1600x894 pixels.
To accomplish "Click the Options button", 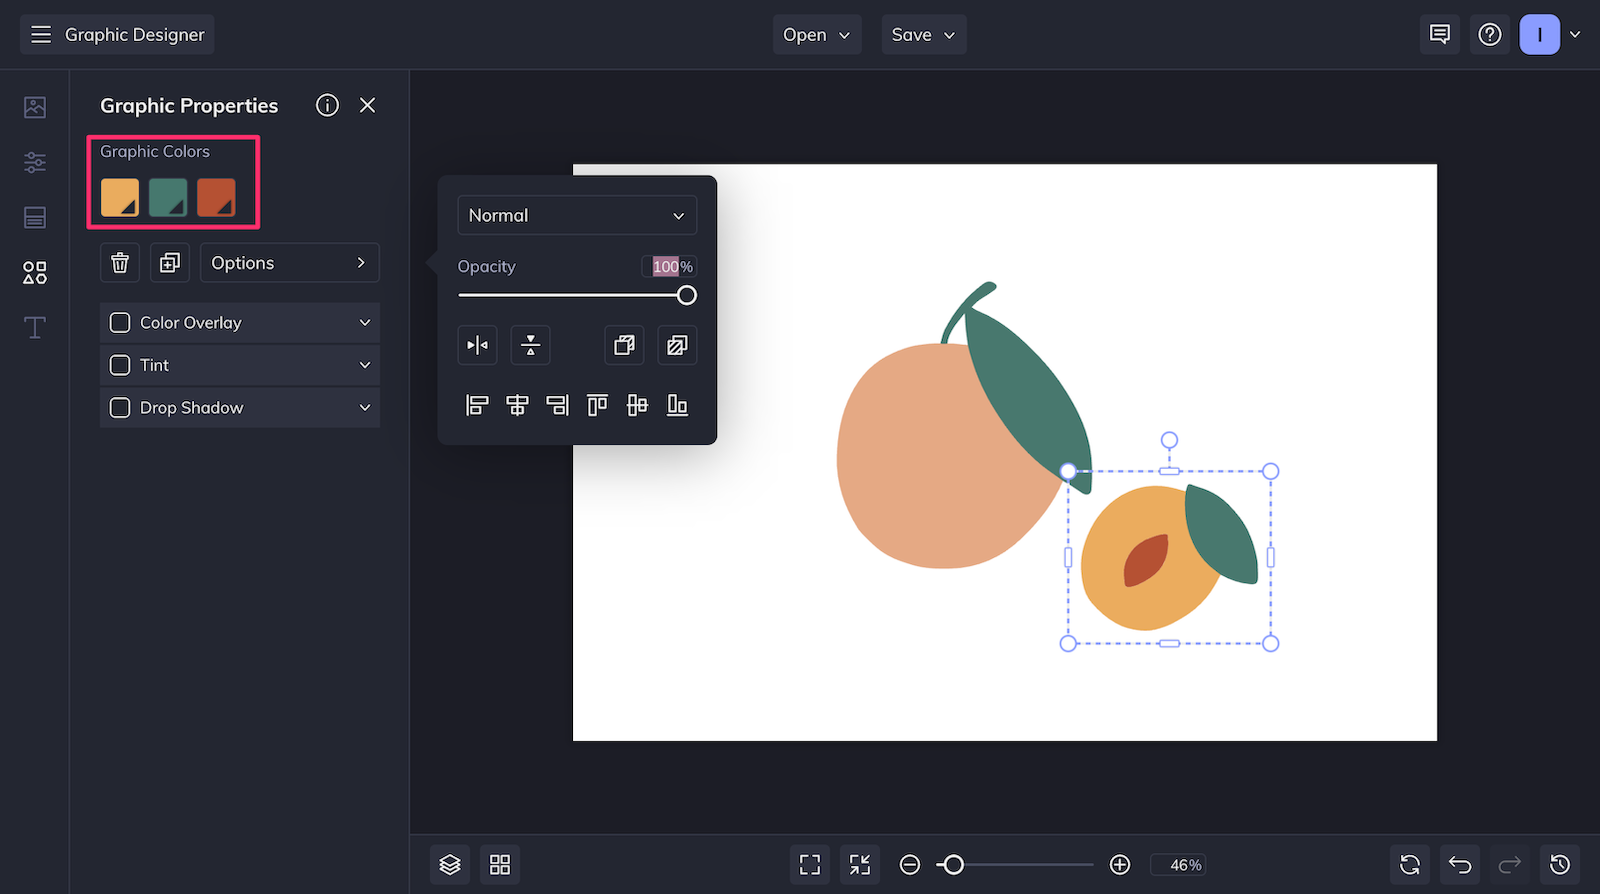I will tap(289, 263).
